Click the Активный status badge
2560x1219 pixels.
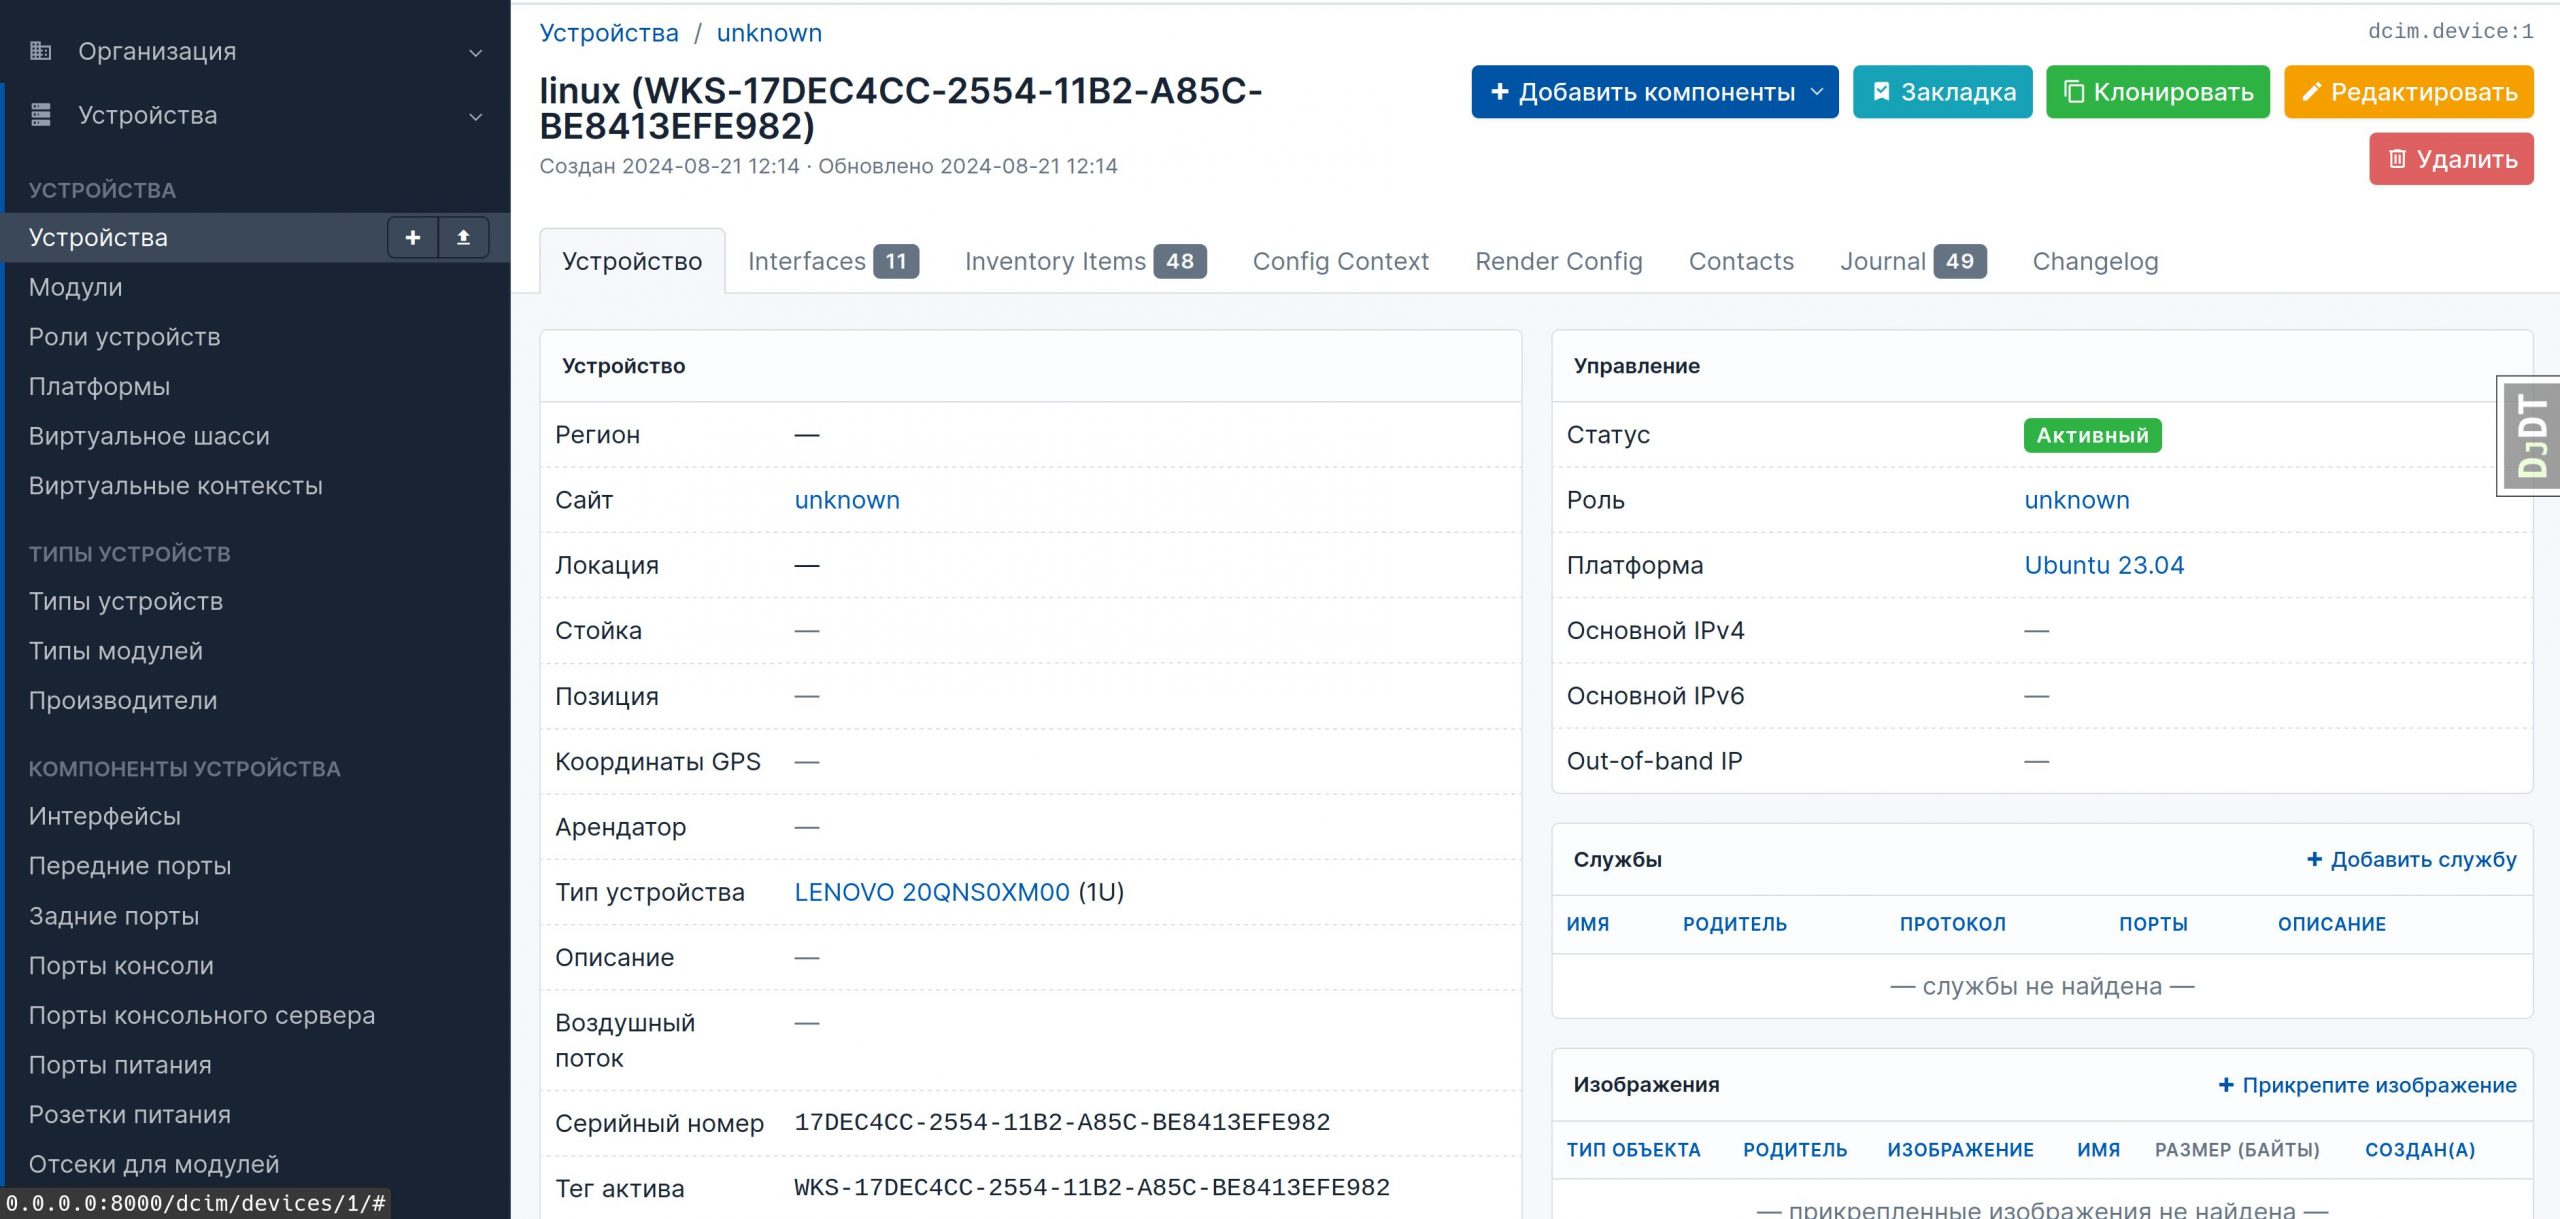2092,436
